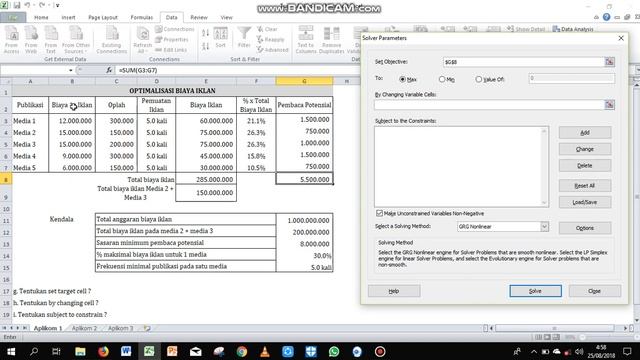The image size is (640, 360).
Task: Click the Undo icon in quick access toolbar
Action: click(27, 5)
